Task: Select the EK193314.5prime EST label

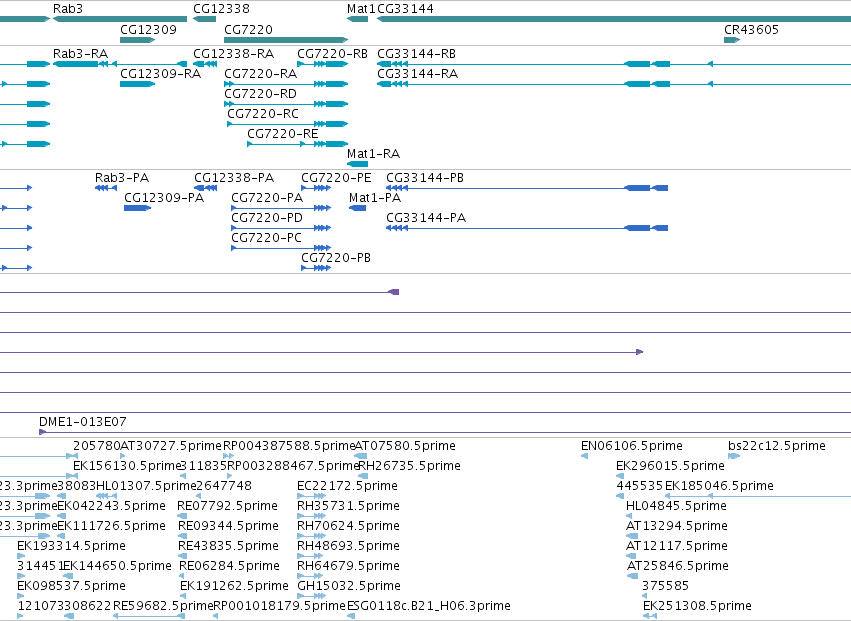Action: (71, 546)
